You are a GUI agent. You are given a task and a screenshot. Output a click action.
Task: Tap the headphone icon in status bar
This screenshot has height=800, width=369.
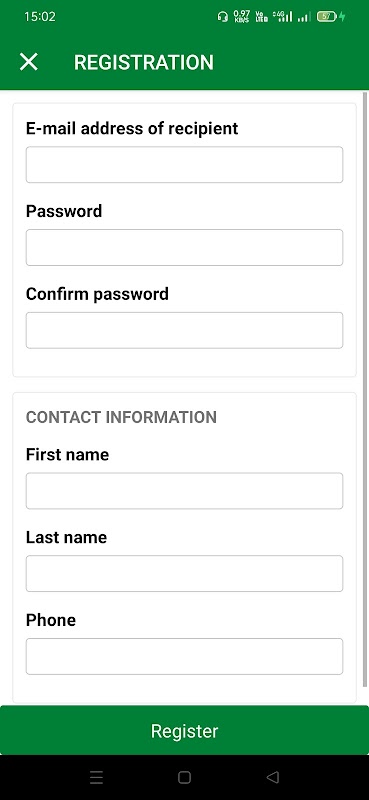[x=222, y=17]
